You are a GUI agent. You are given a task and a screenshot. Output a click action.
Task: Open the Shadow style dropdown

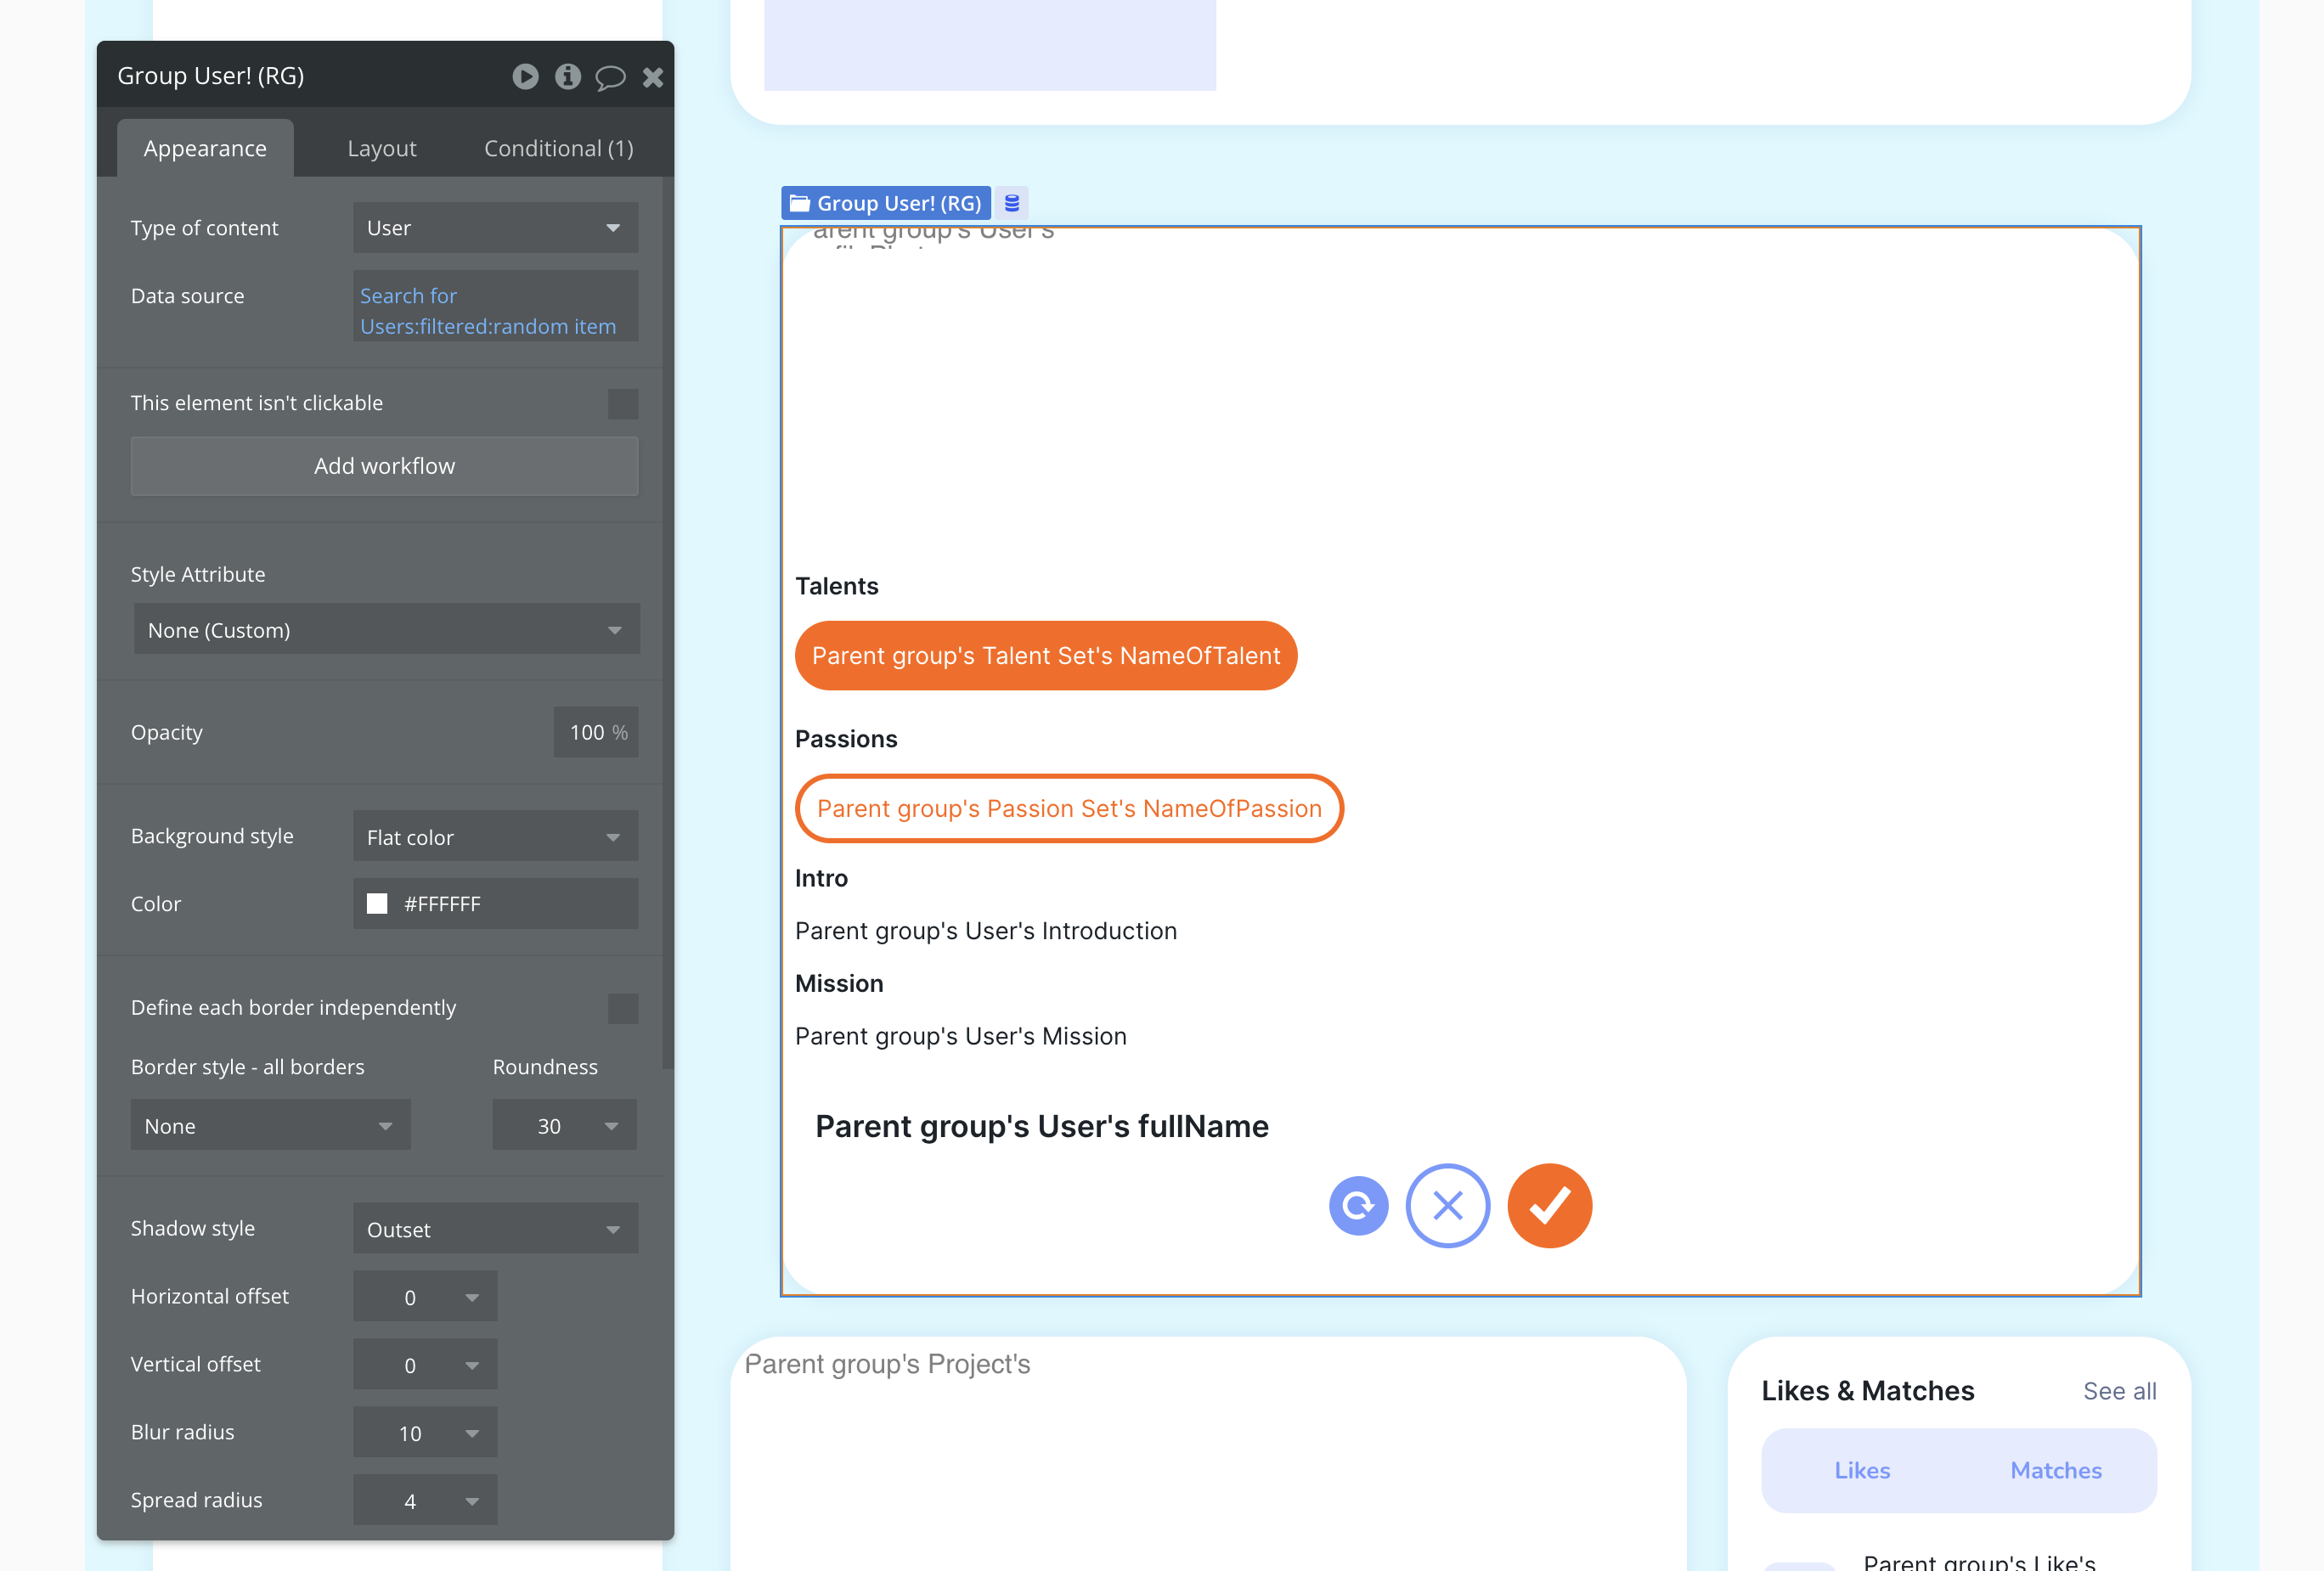click(495, 1229)
